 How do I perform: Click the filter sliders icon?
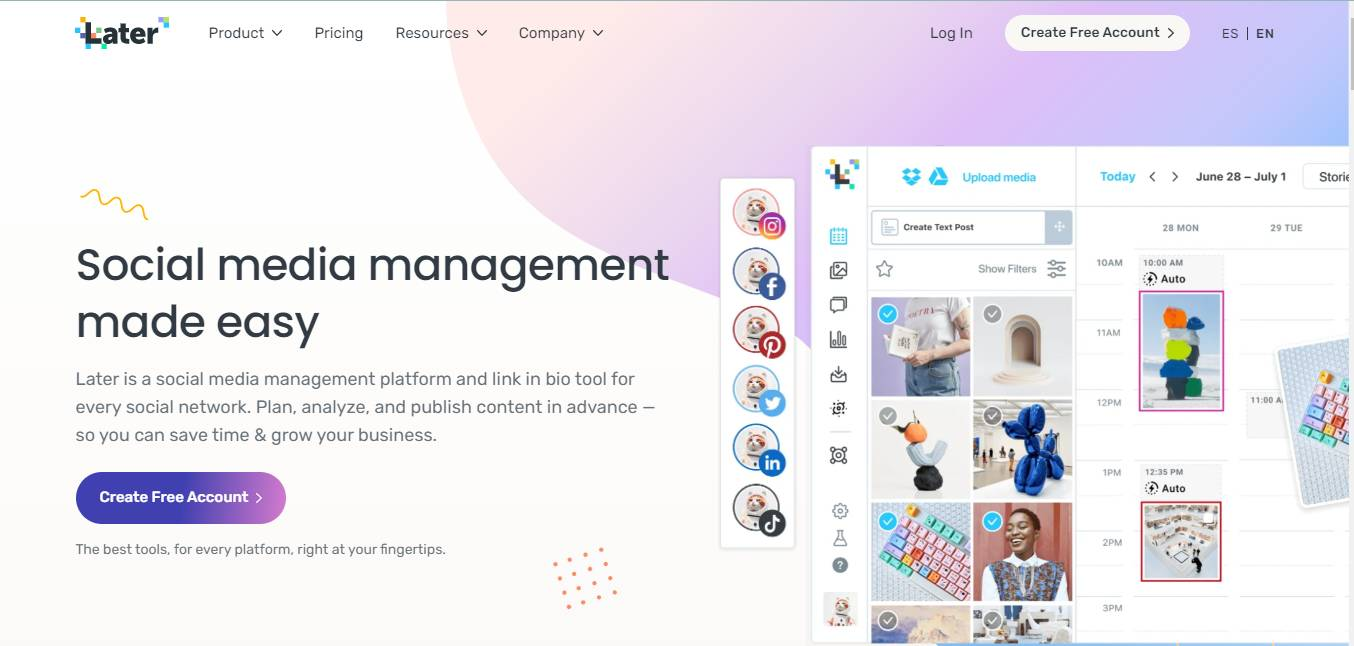point(1056,268)
